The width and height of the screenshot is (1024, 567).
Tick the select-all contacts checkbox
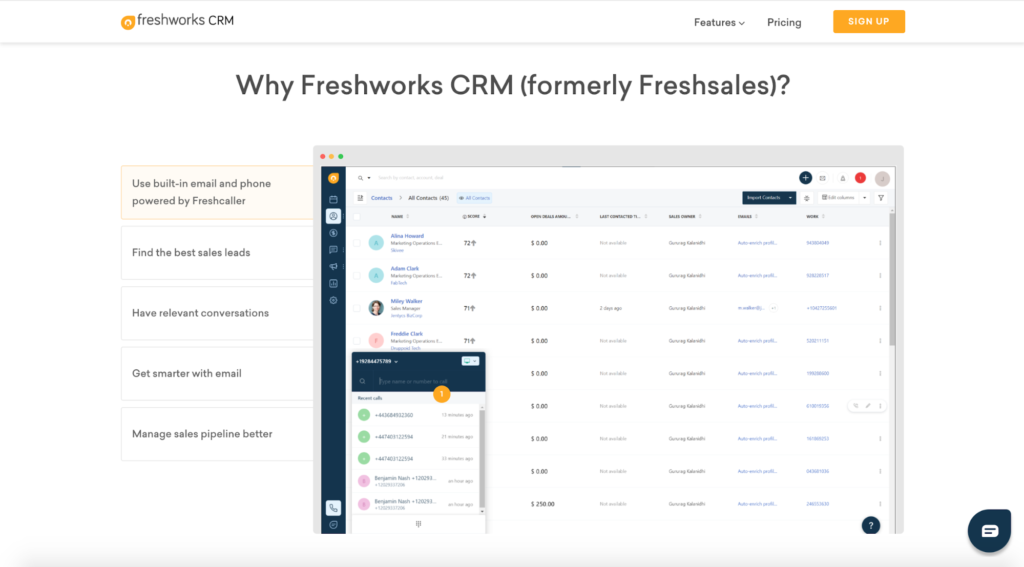coord(357,216)
